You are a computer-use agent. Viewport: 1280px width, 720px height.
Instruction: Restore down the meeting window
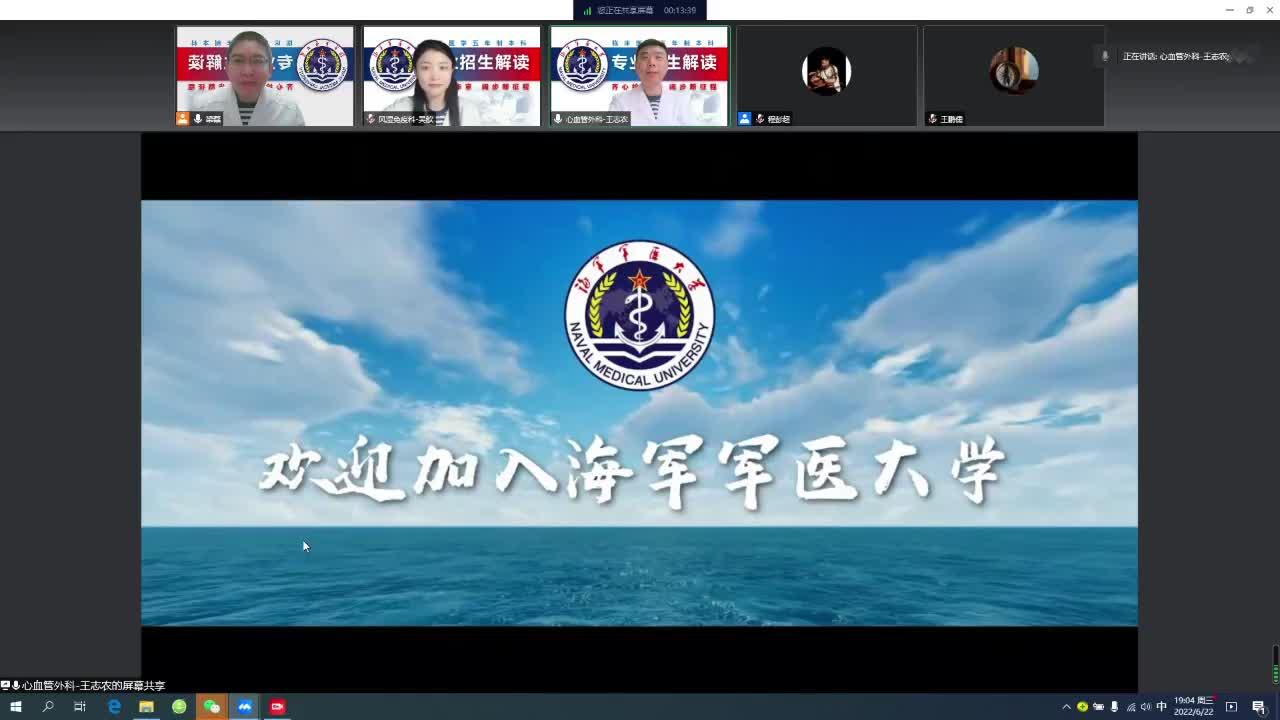click(x=1249, y=10)
